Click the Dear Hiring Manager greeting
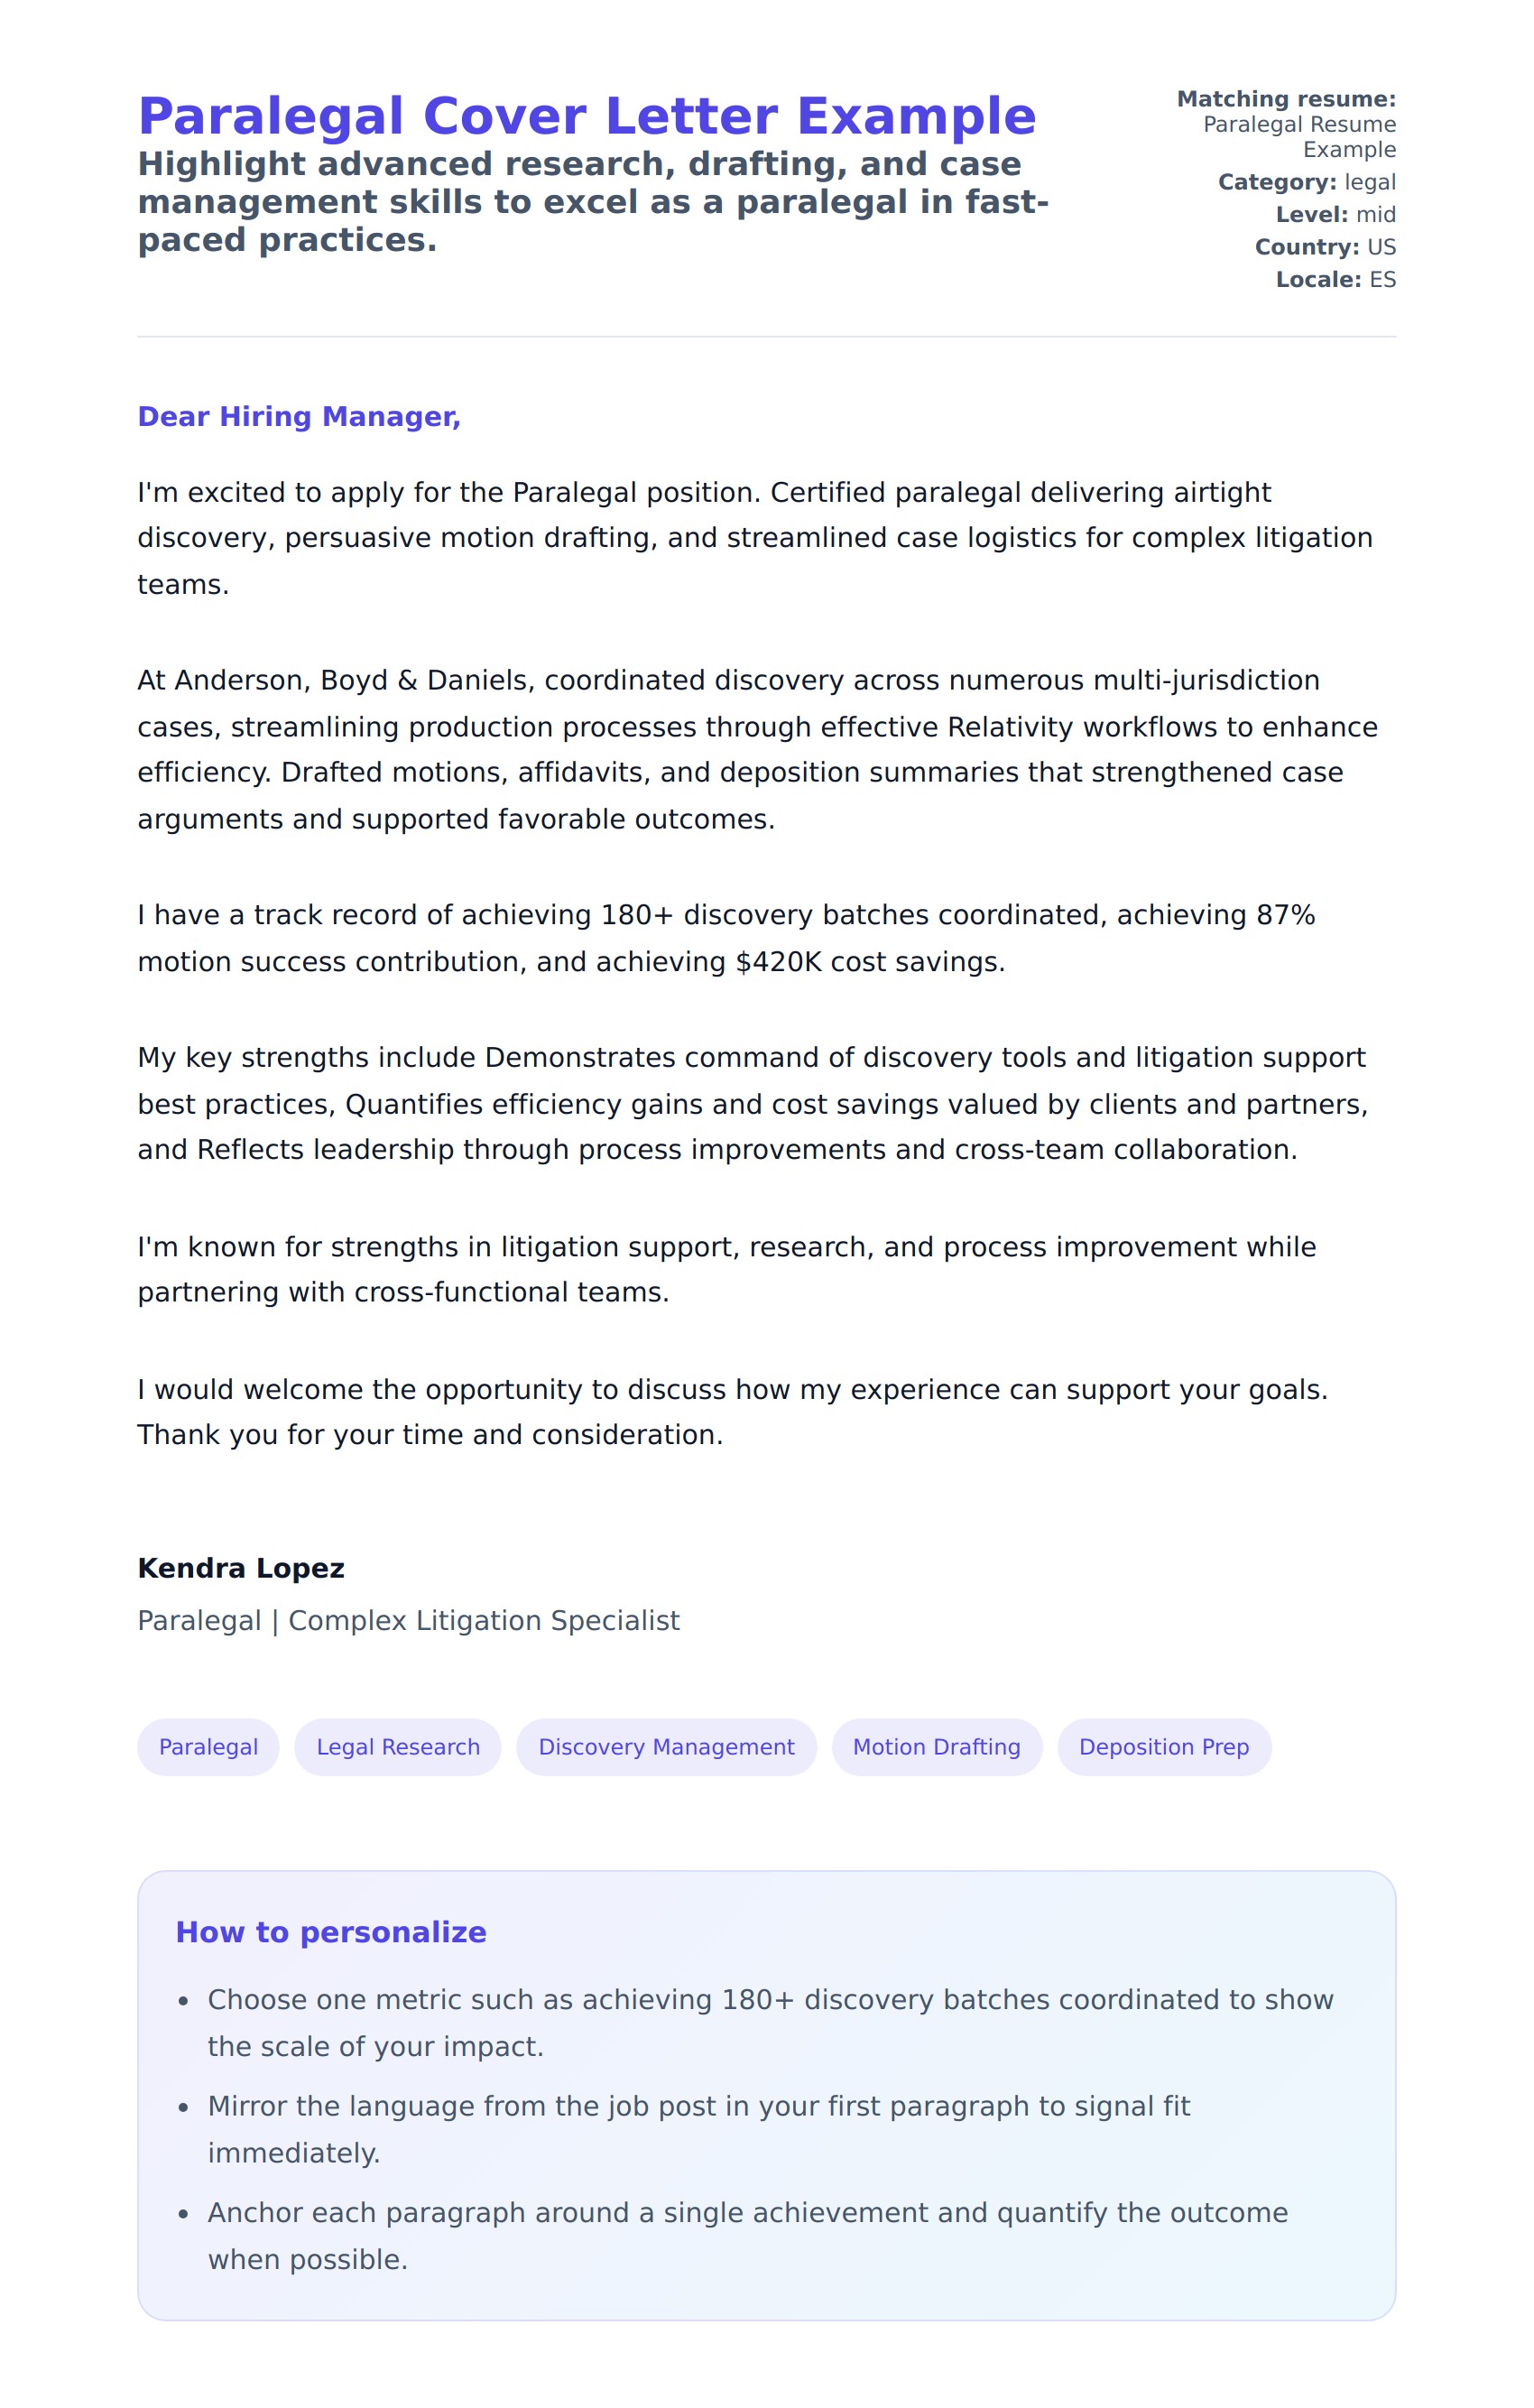 (299, 417)
